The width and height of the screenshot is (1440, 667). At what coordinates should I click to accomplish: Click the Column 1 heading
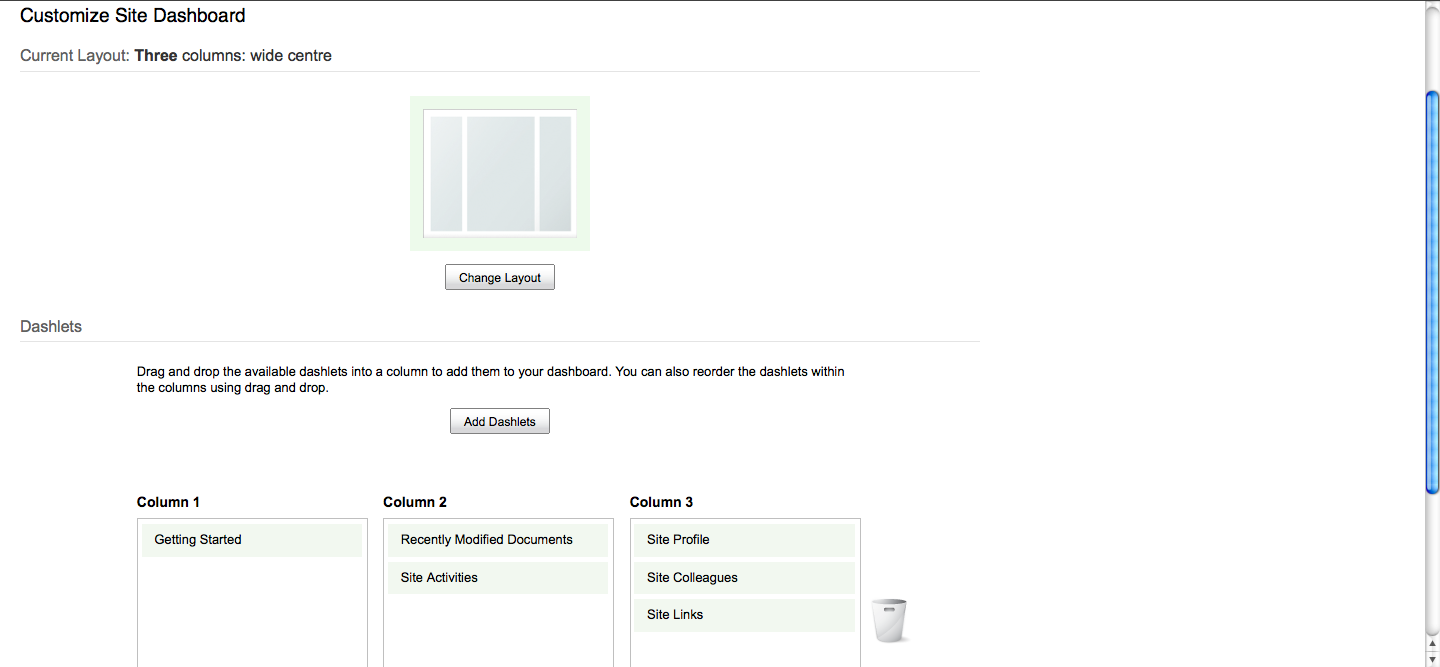(168, 502)
